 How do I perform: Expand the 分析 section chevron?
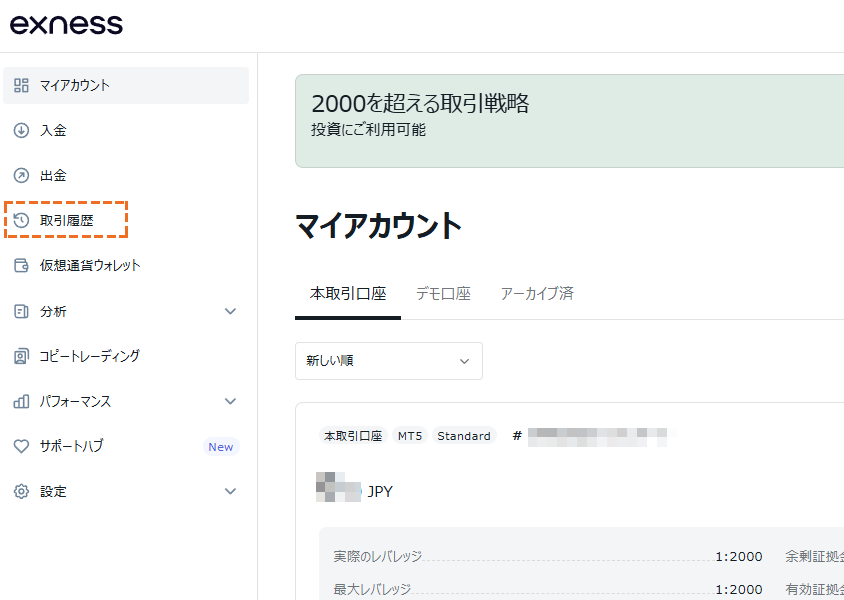click(230, 311)
